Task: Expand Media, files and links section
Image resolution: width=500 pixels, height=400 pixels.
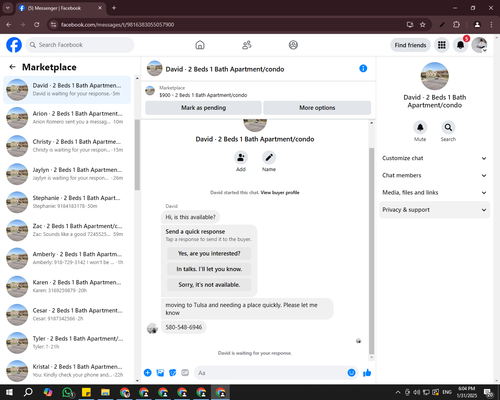Action: click(x=435, y=193)
